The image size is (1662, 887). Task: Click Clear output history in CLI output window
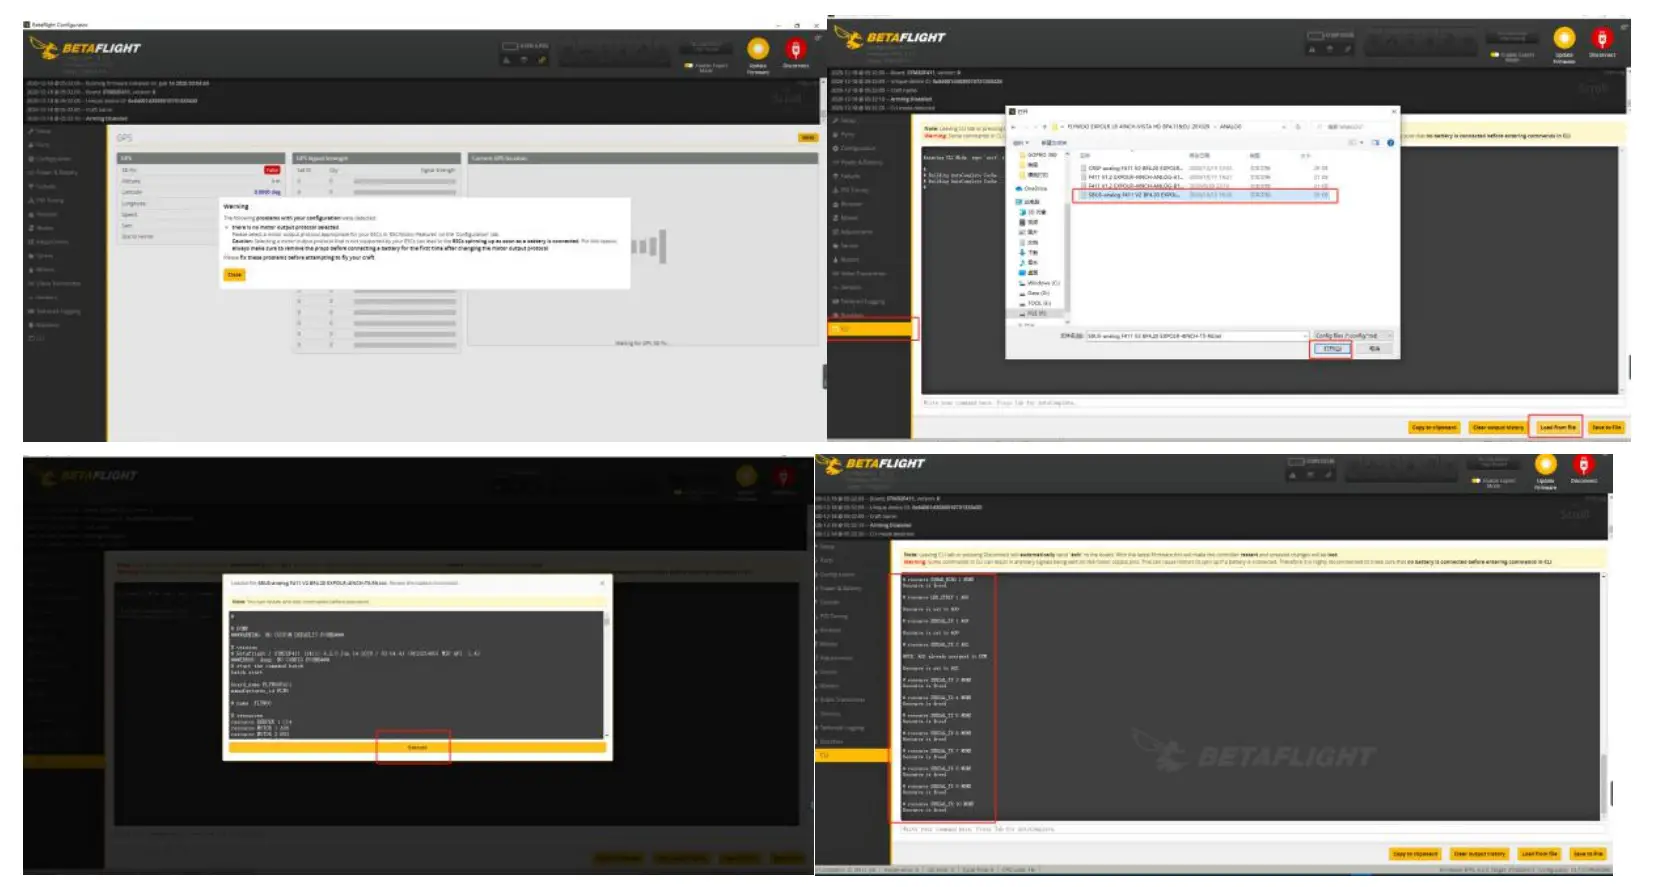(x=1478, y=854)
